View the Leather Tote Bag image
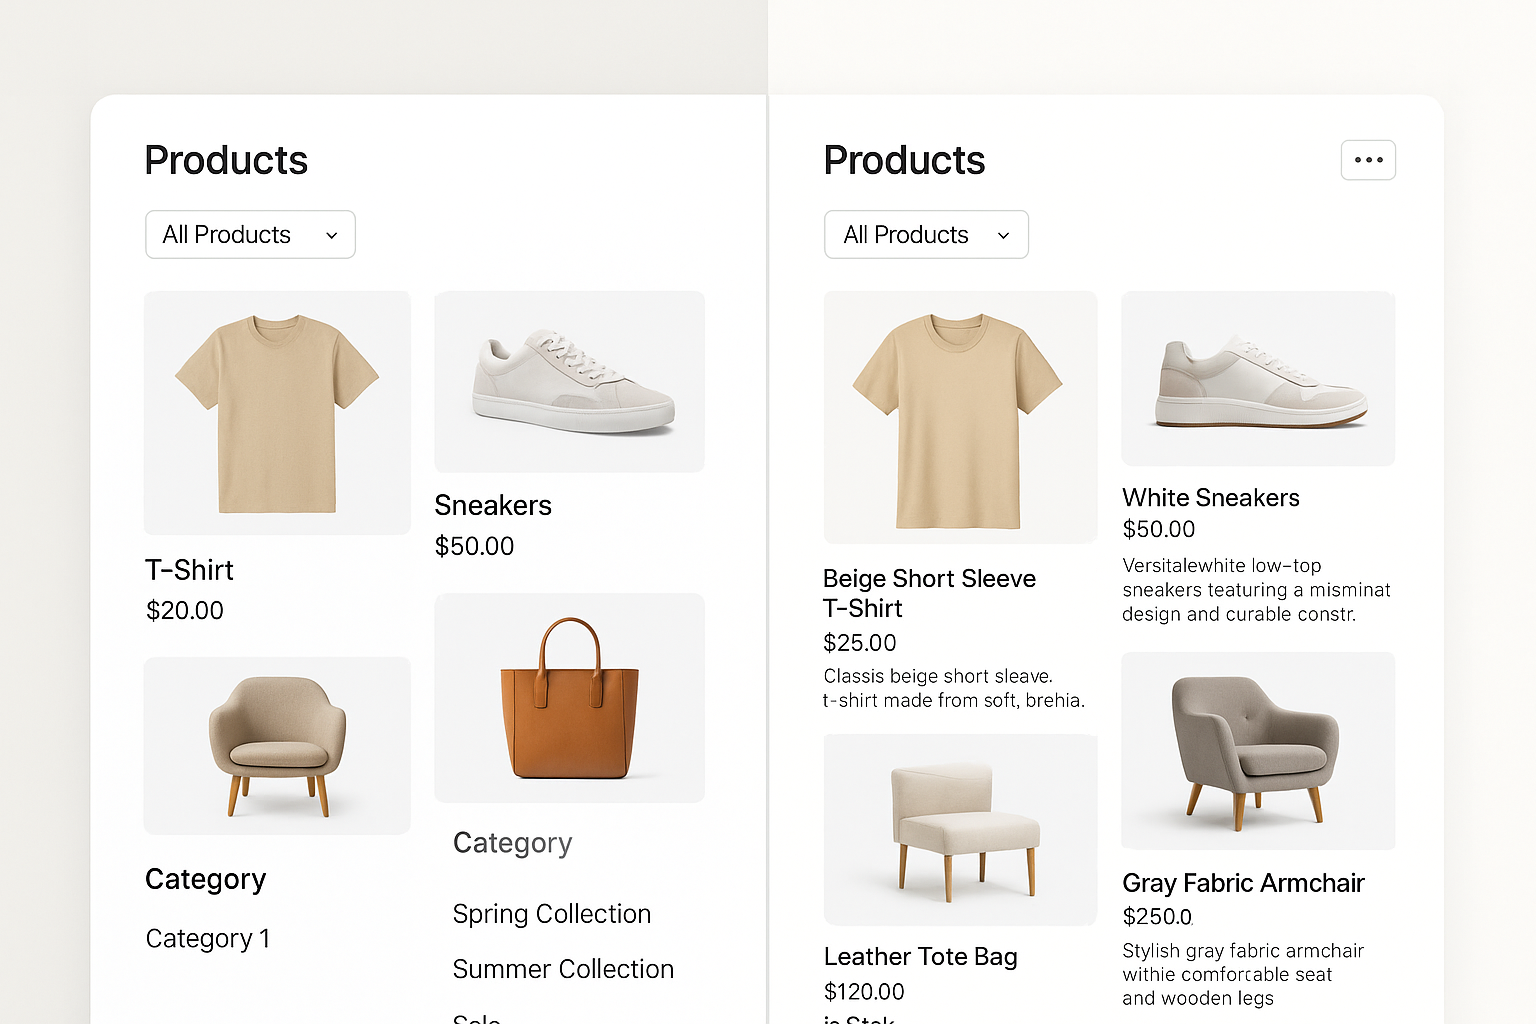The width and height of the screenshot is (1536, 1024). coord(960,829)
